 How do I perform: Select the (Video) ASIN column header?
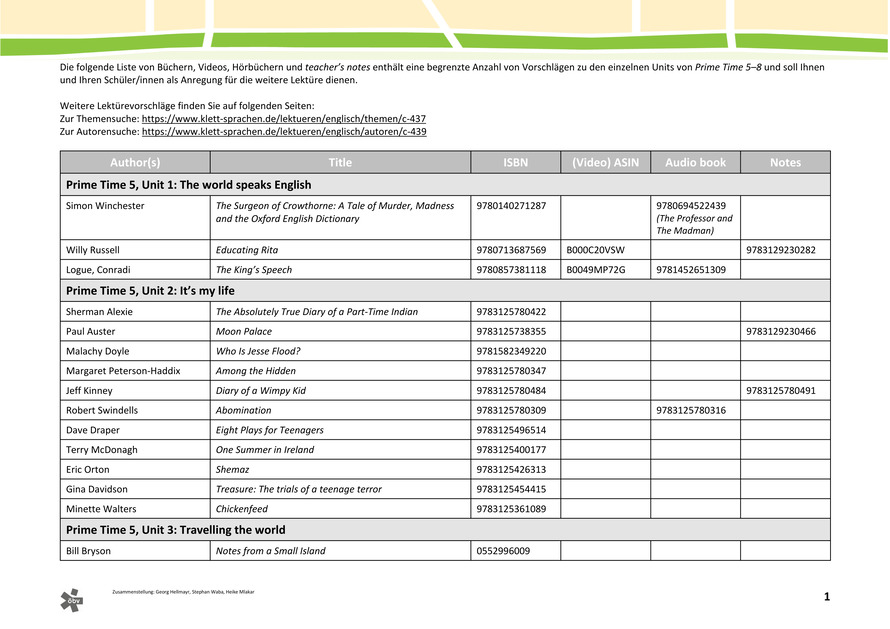click(605, 162)
